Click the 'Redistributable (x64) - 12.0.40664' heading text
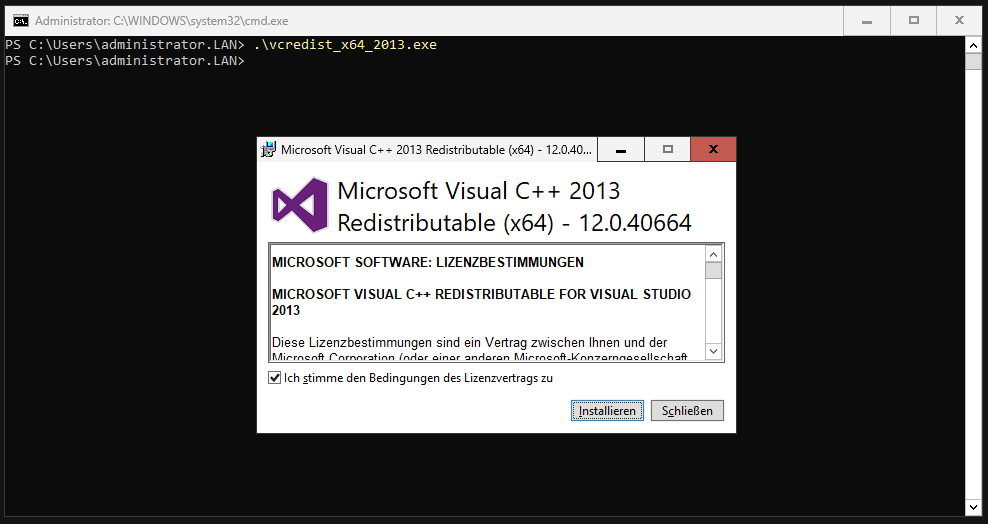This screenshot has height=524, width=988. (514, 223)
